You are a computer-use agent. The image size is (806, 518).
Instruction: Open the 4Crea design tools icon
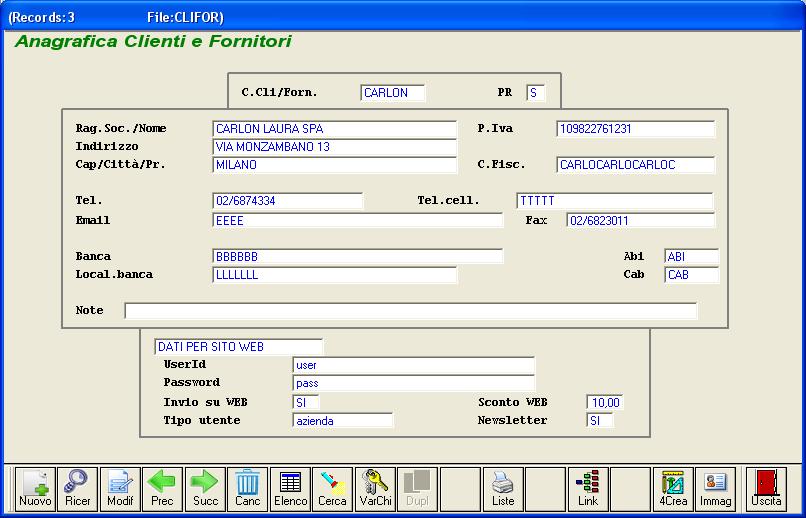[x=673, y=489]
